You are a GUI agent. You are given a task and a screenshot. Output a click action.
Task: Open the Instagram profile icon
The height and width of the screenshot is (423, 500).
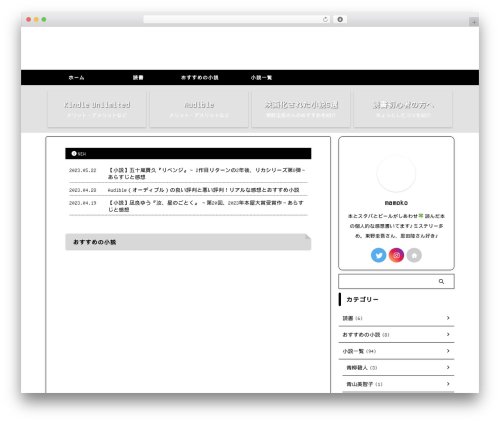(x=396, y=255)
